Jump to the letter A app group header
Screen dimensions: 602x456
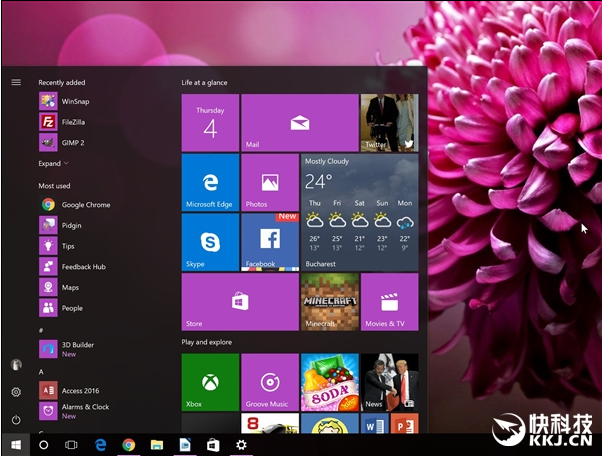(x=41, y=371)
